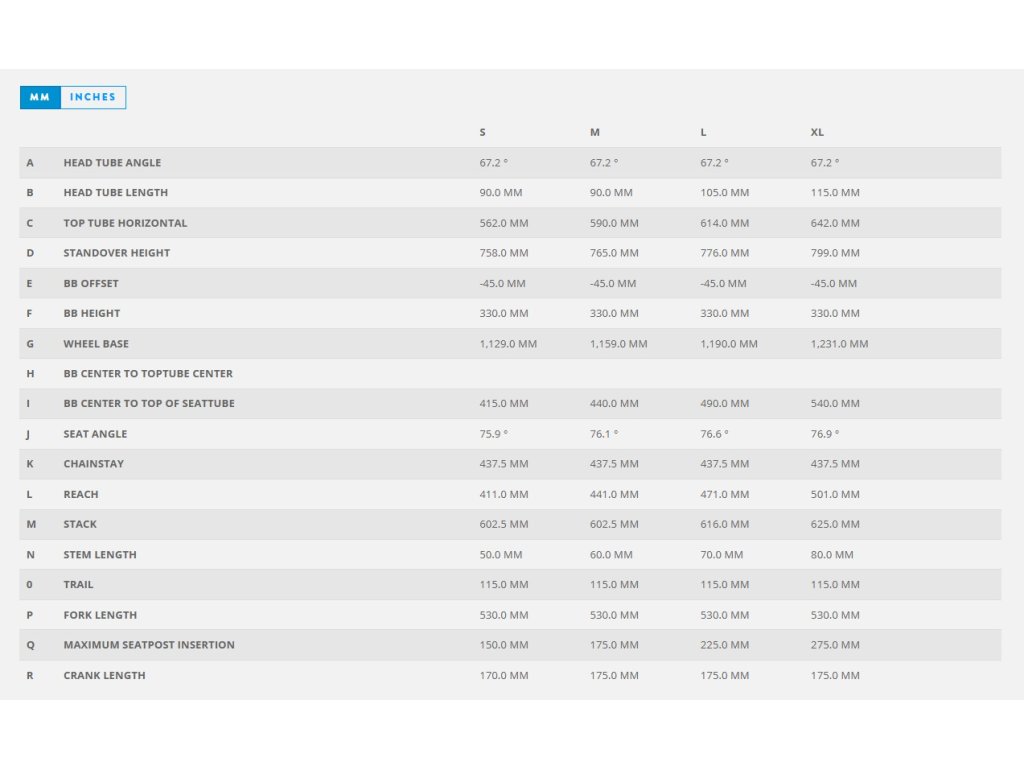Click standover height 758.0 MM

click(504, 253)
